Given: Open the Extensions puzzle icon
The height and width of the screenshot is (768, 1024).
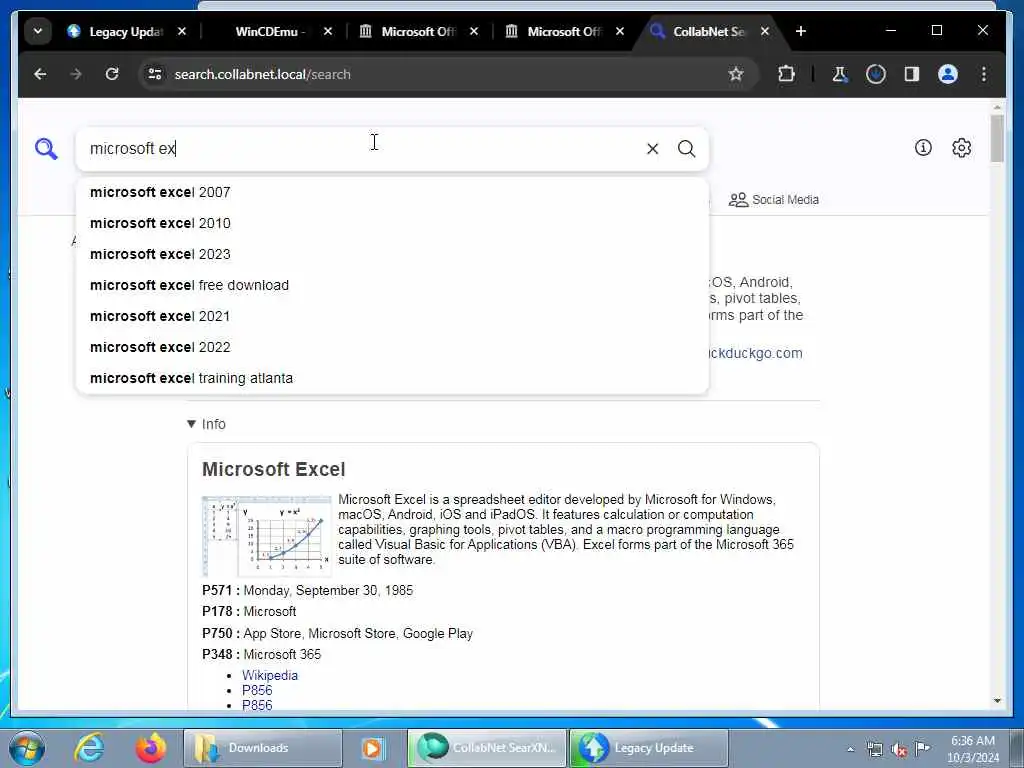Looking at the screenshot, I should point(786,74).
